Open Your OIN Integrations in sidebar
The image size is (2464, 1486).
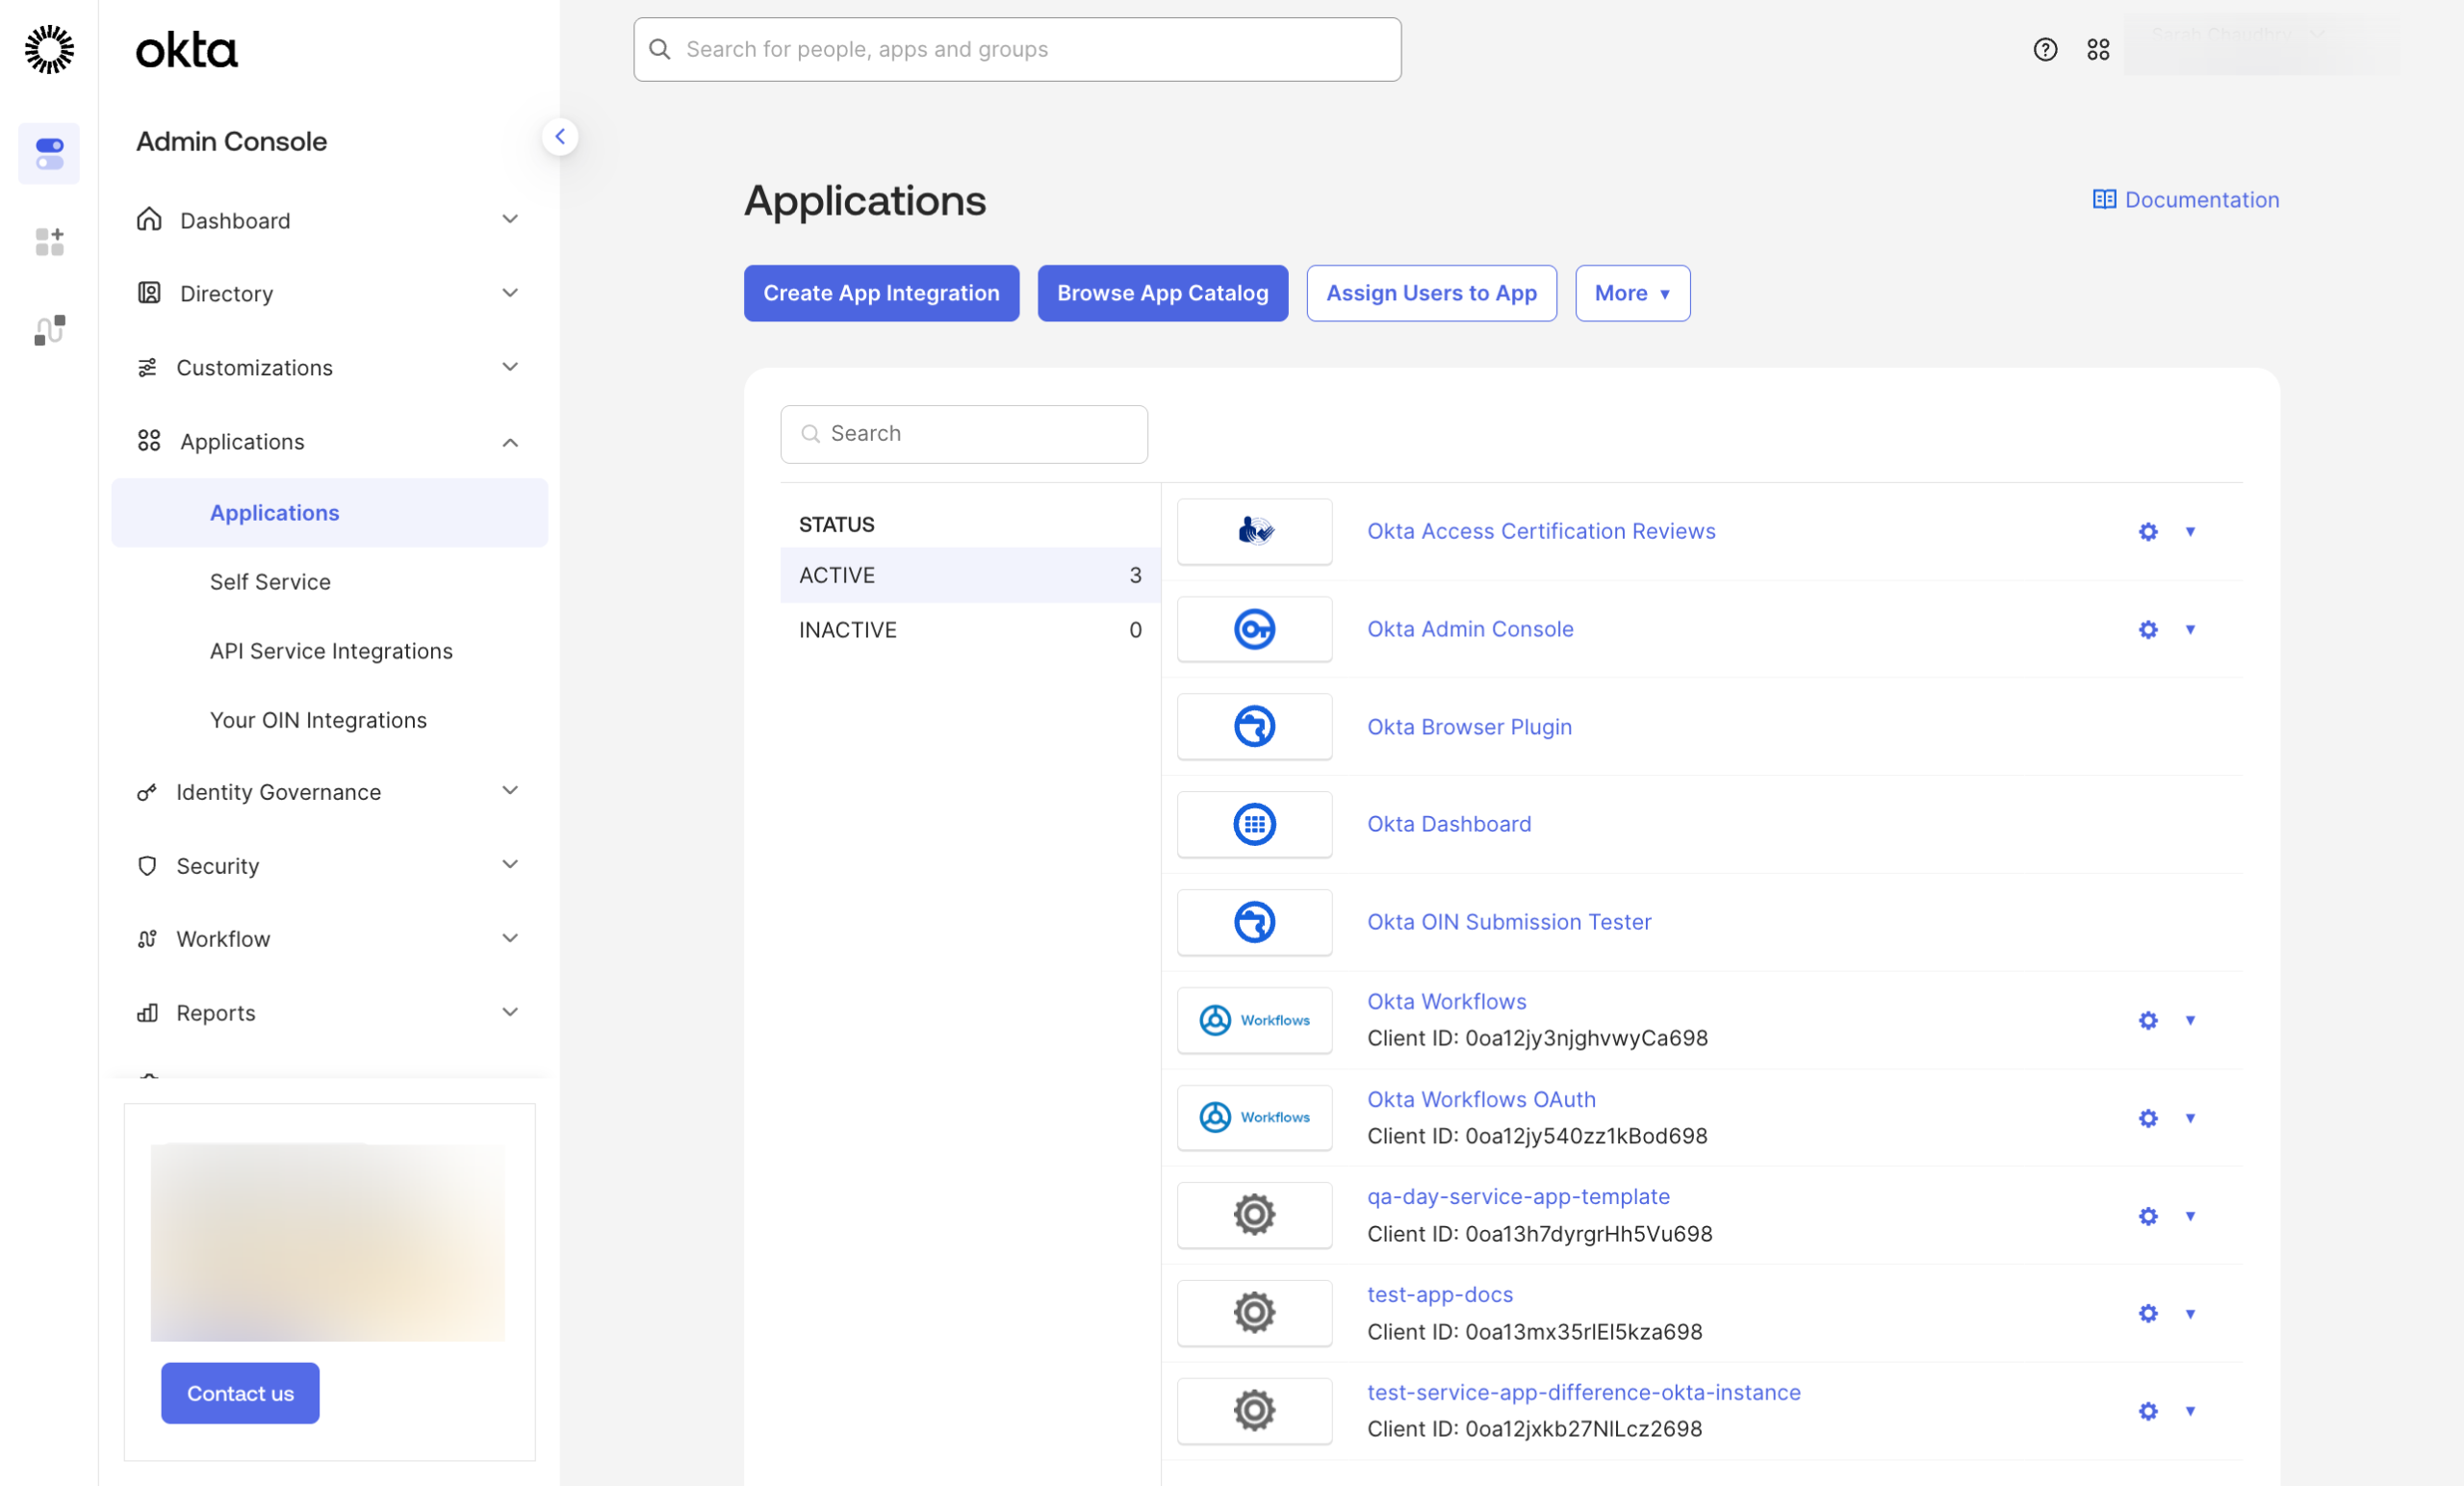tap(318, 720)
